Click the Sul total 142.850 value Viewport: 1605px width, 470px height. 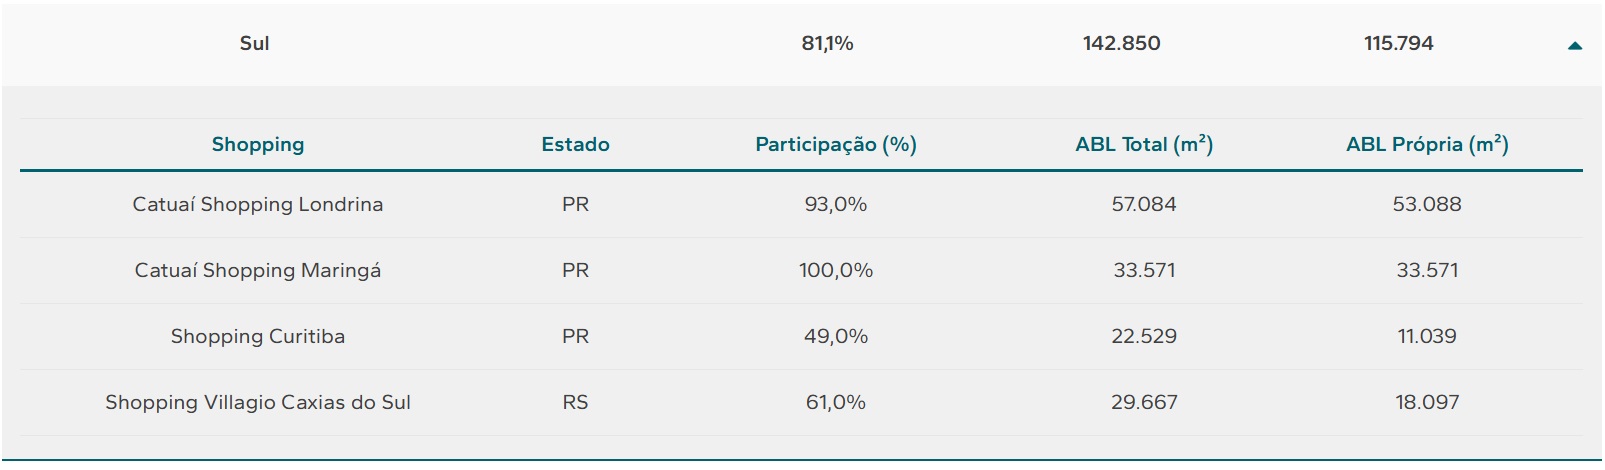tap(1121, 43)
